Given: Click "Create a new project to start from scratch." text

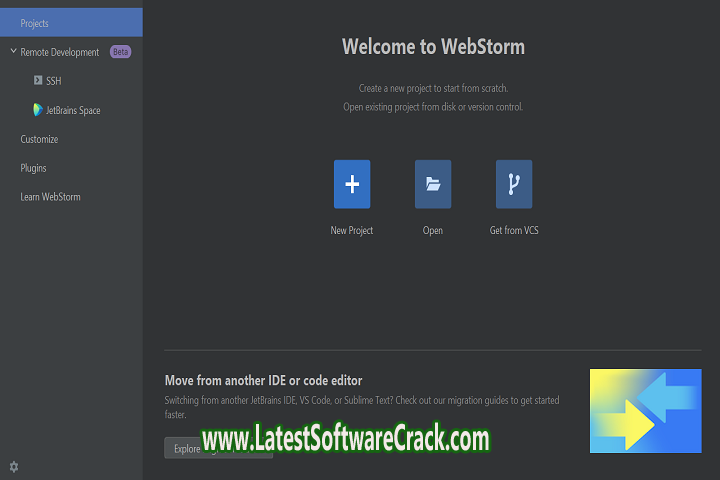Looking at the screenshot, I should pos(433,88).
